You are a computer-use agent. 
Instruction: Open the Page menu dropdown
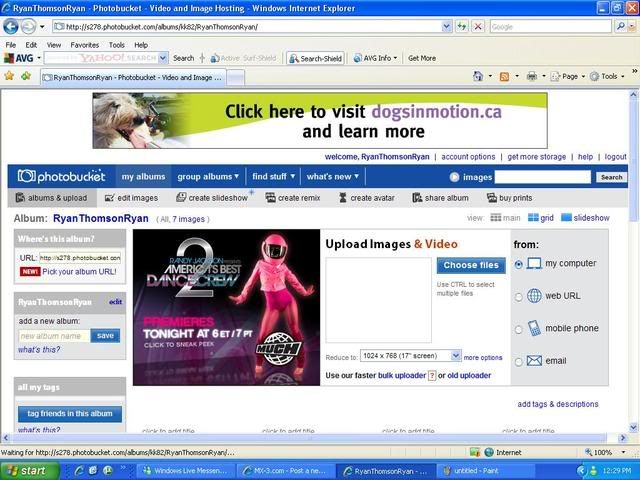coord(568,76)
